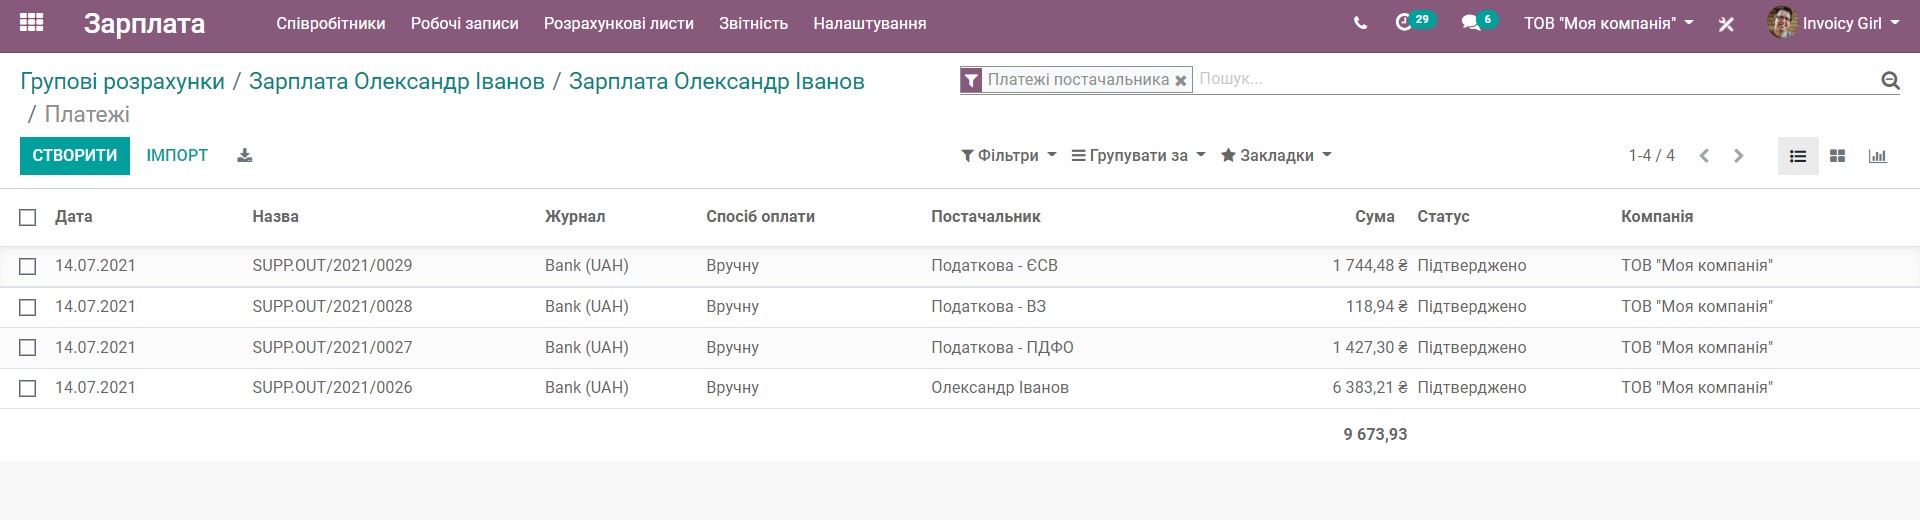Sort by Спосіб оплати column header

pos(760,216)
